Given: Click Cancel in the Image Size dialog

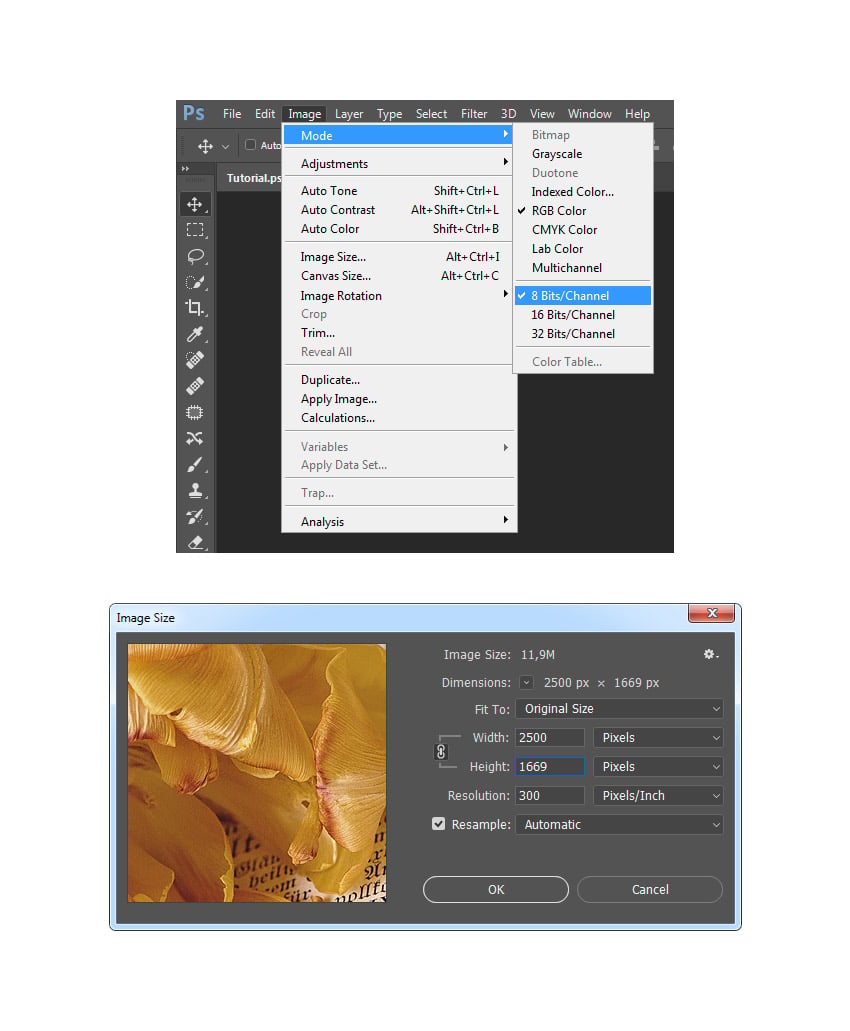Looking at the screenshot, I should coord(650,889).
